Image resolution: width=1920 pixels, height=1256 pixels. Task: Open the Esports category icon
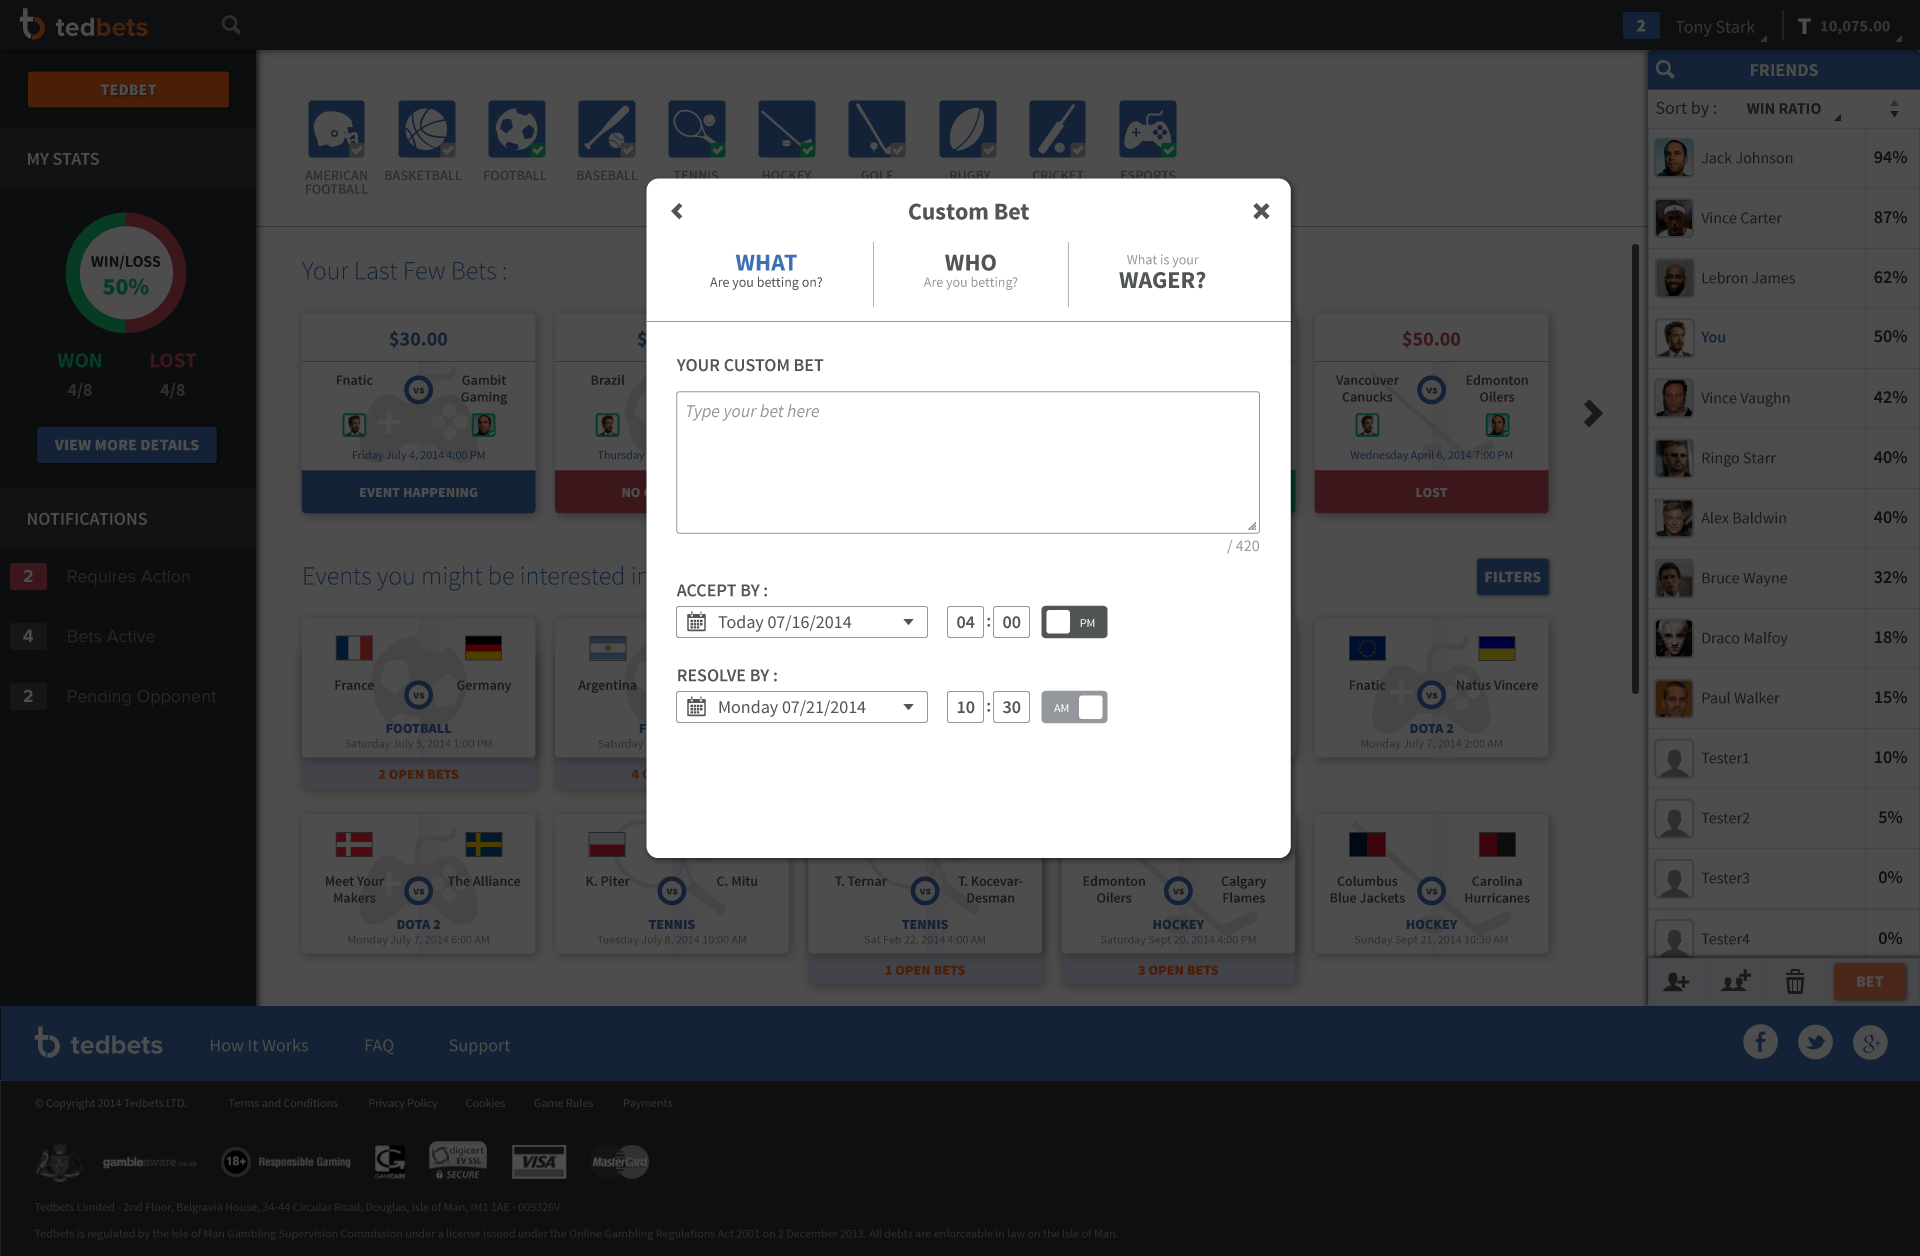[x=1147, y=129]
